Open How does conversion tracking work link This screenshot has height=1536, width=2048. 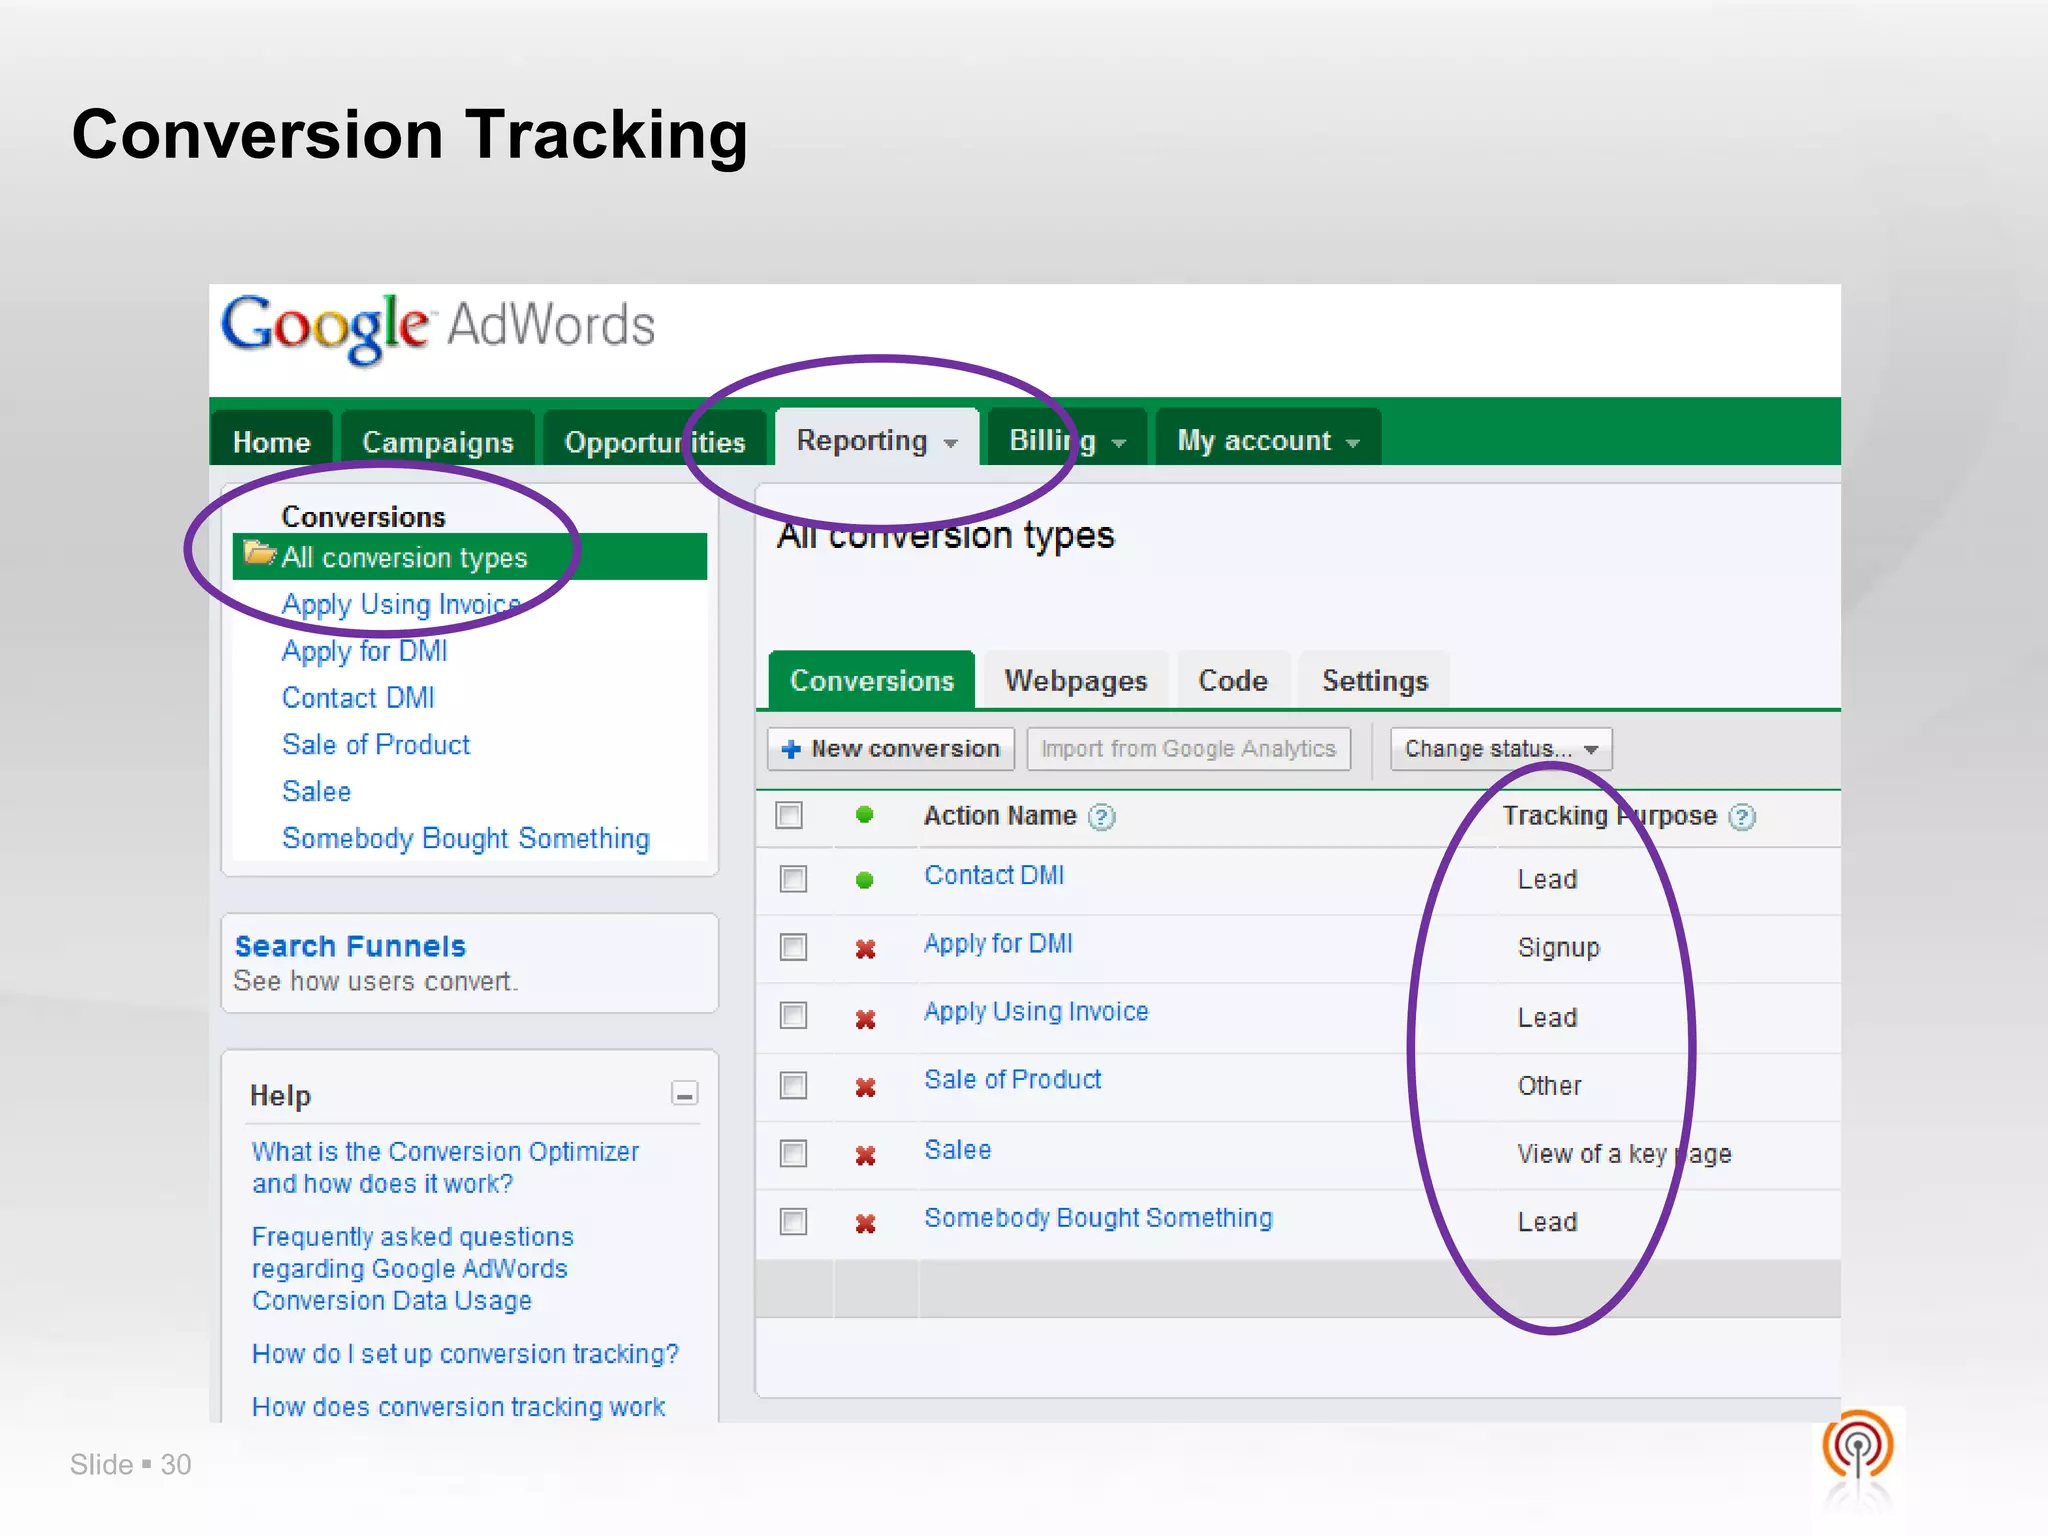pyautogui.click(x=458, y=1407)
